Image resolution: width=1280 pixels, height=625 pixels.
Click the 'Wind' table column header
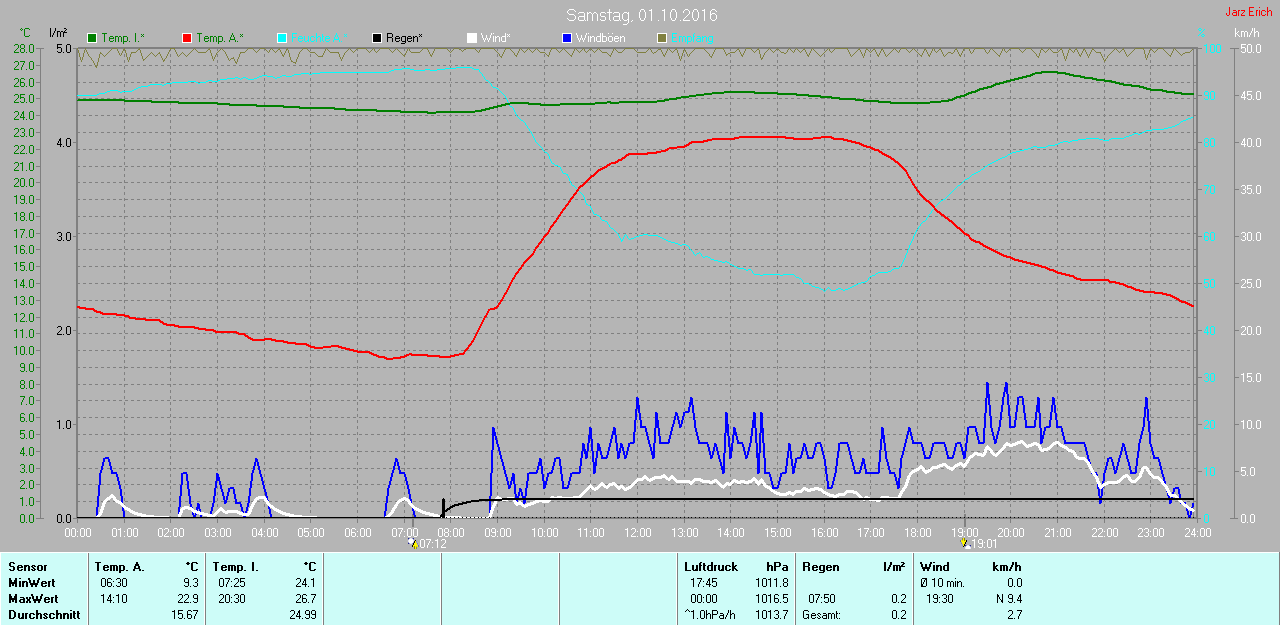935,567
